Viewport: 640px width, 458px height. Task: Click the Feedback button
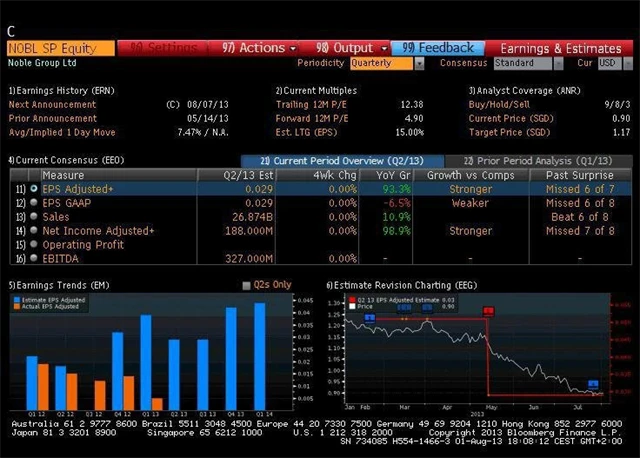438,48
